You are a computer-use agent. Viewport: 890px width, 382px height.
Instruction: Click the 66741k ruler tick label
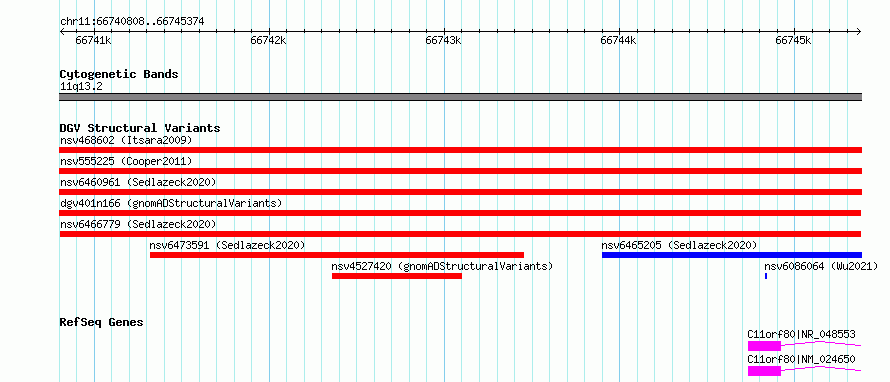tap(94, 41)
